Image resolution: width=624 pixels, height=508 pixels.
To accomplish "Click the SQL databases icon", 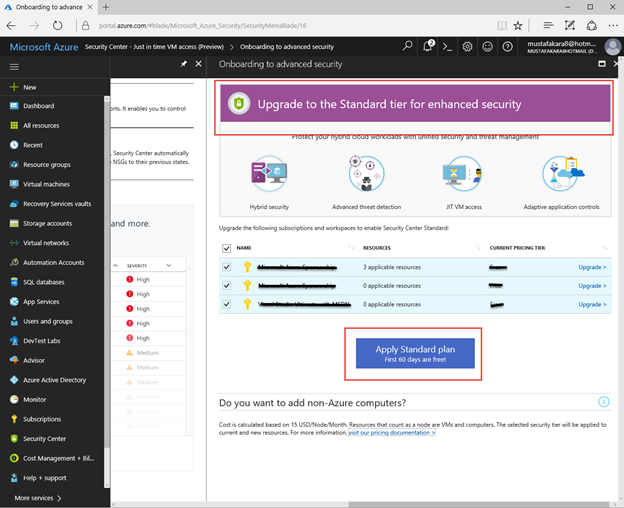I will pos(14,282).
